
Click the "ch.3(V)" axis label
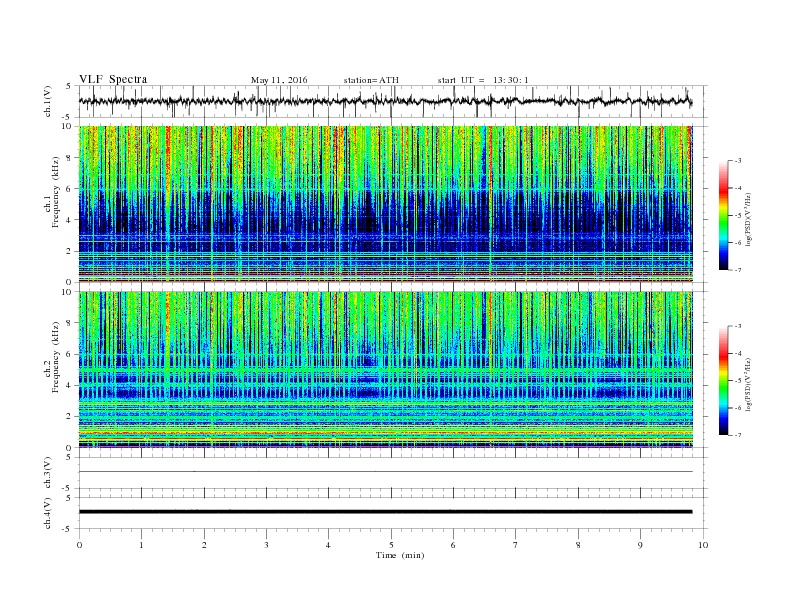48,473
